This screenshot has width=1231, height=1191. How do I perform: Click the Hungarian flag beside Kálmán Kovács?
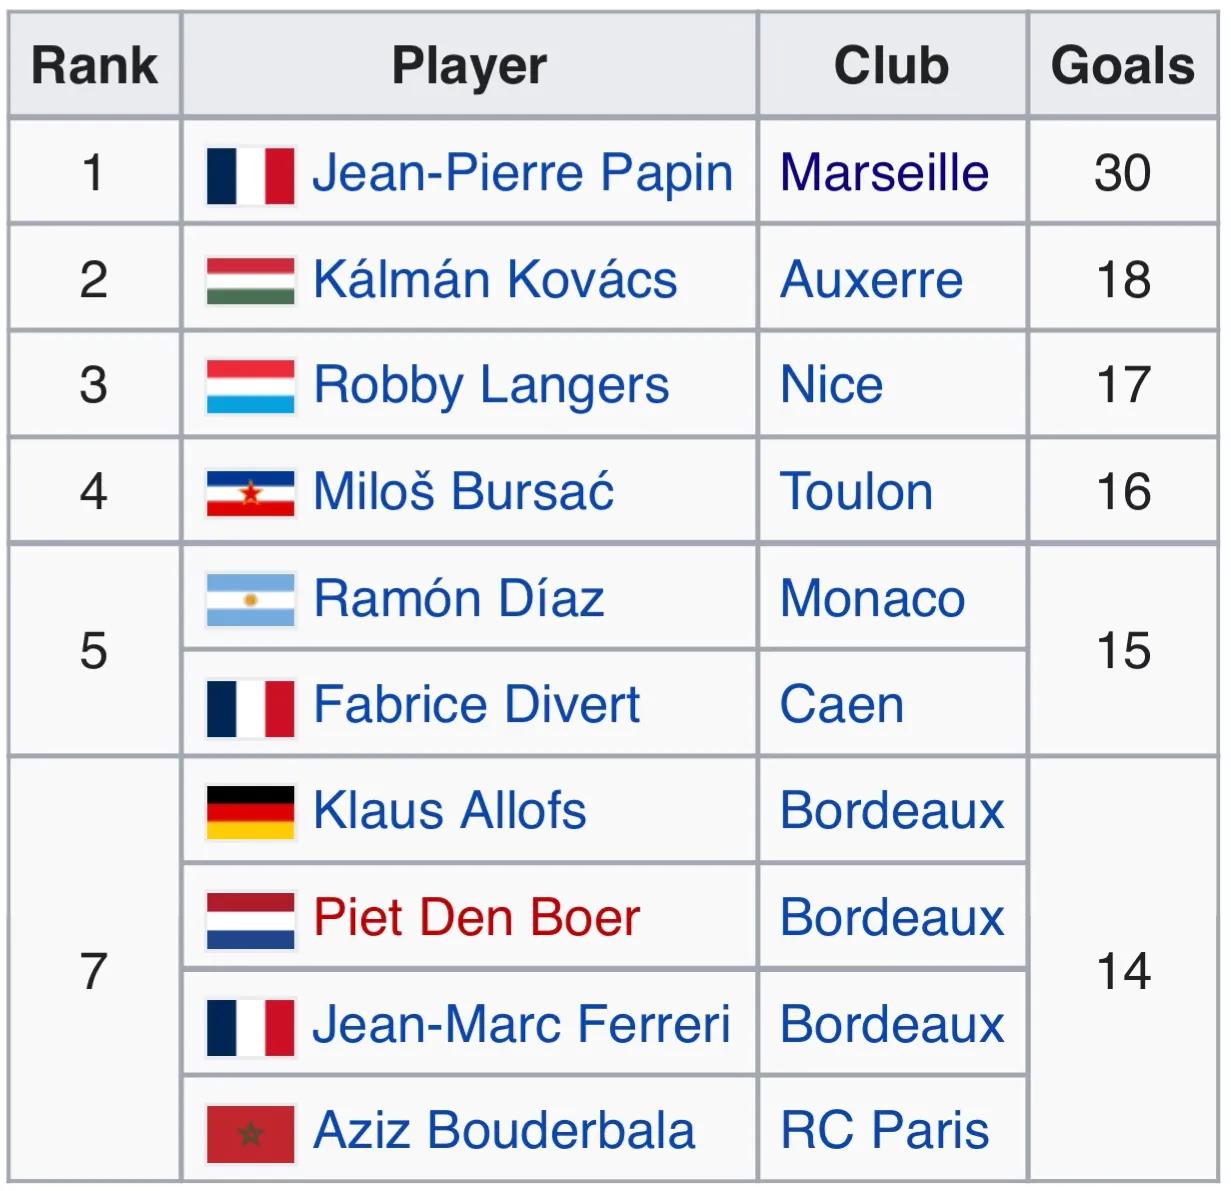pos(250,281)
